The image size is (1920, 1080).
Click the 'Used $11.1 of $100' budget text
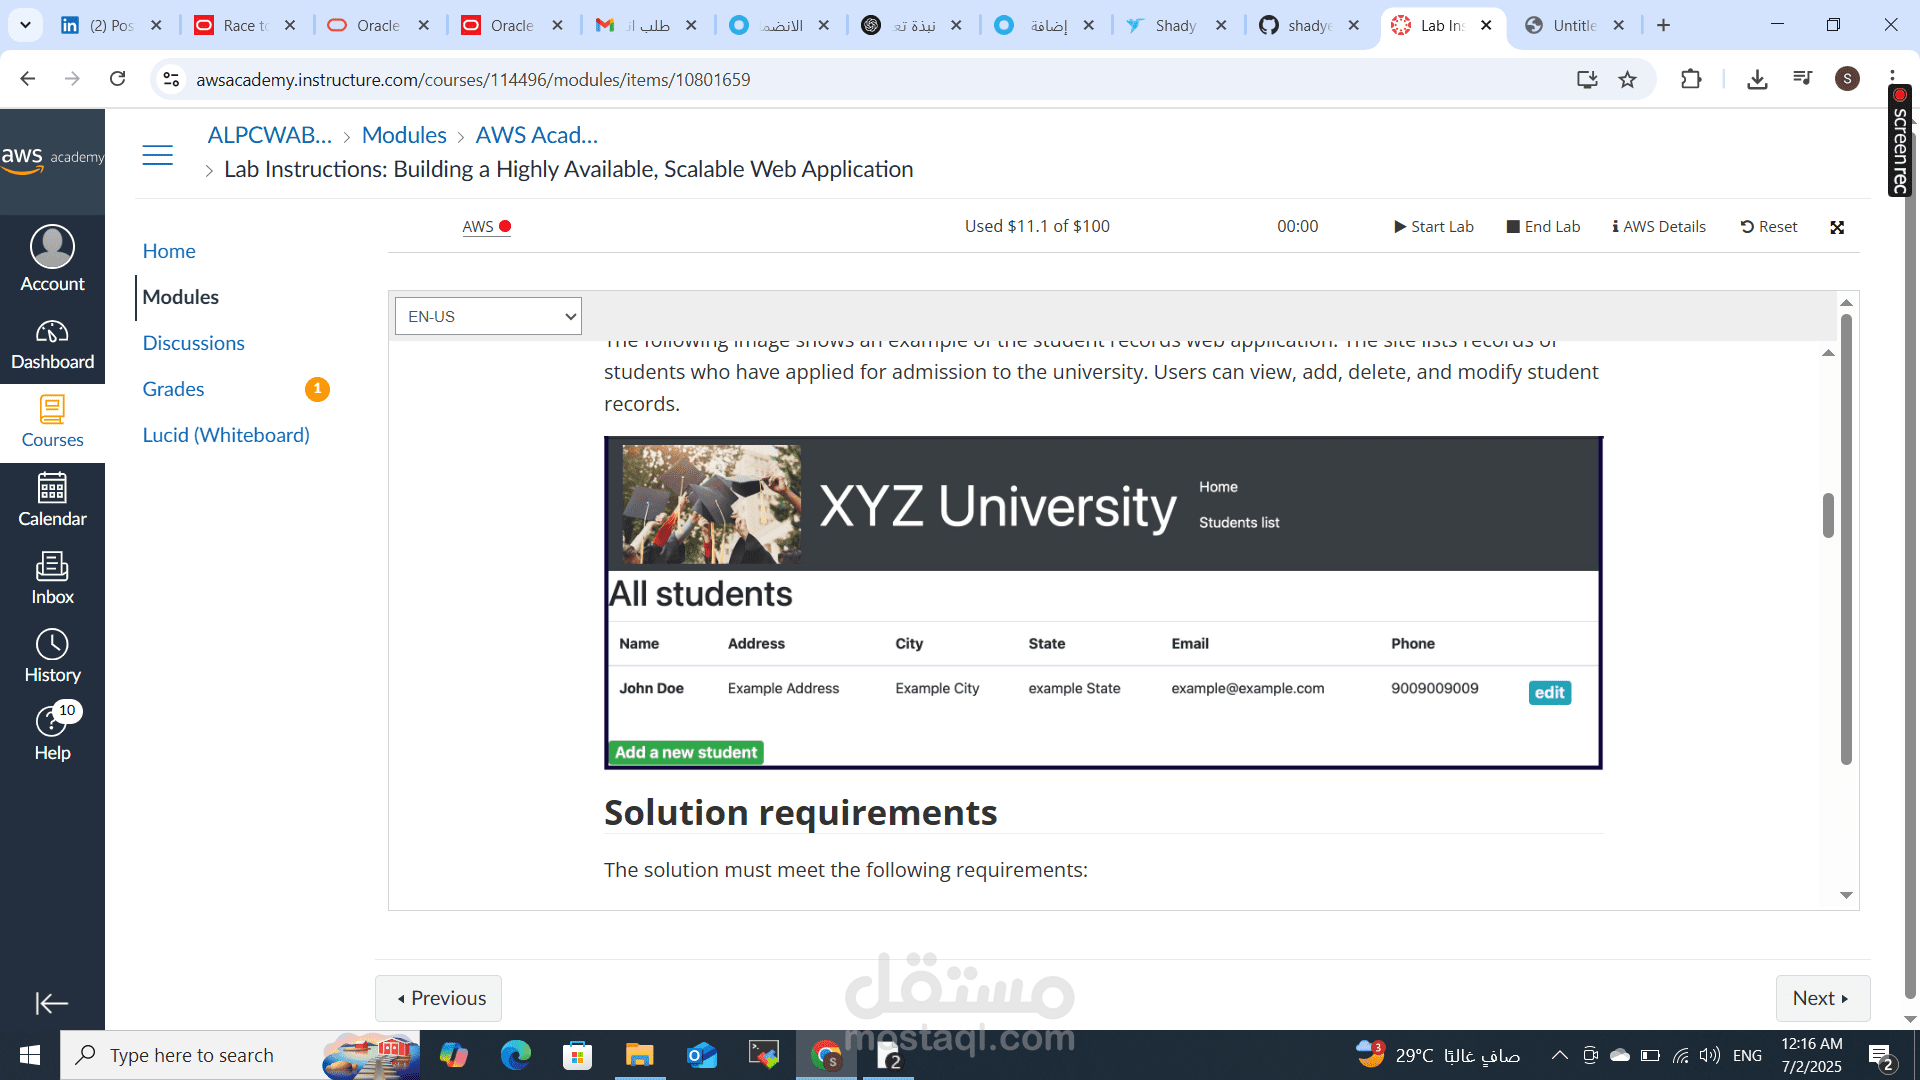[1037, 226]
